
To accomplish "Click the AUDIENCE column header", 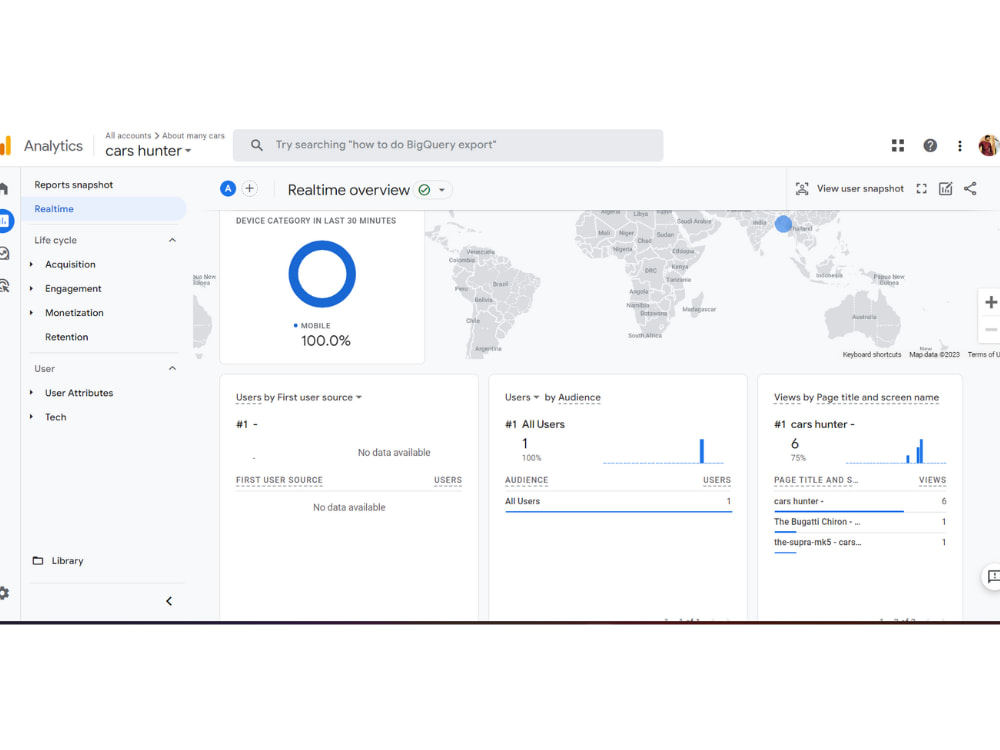I will click(526, 480).
